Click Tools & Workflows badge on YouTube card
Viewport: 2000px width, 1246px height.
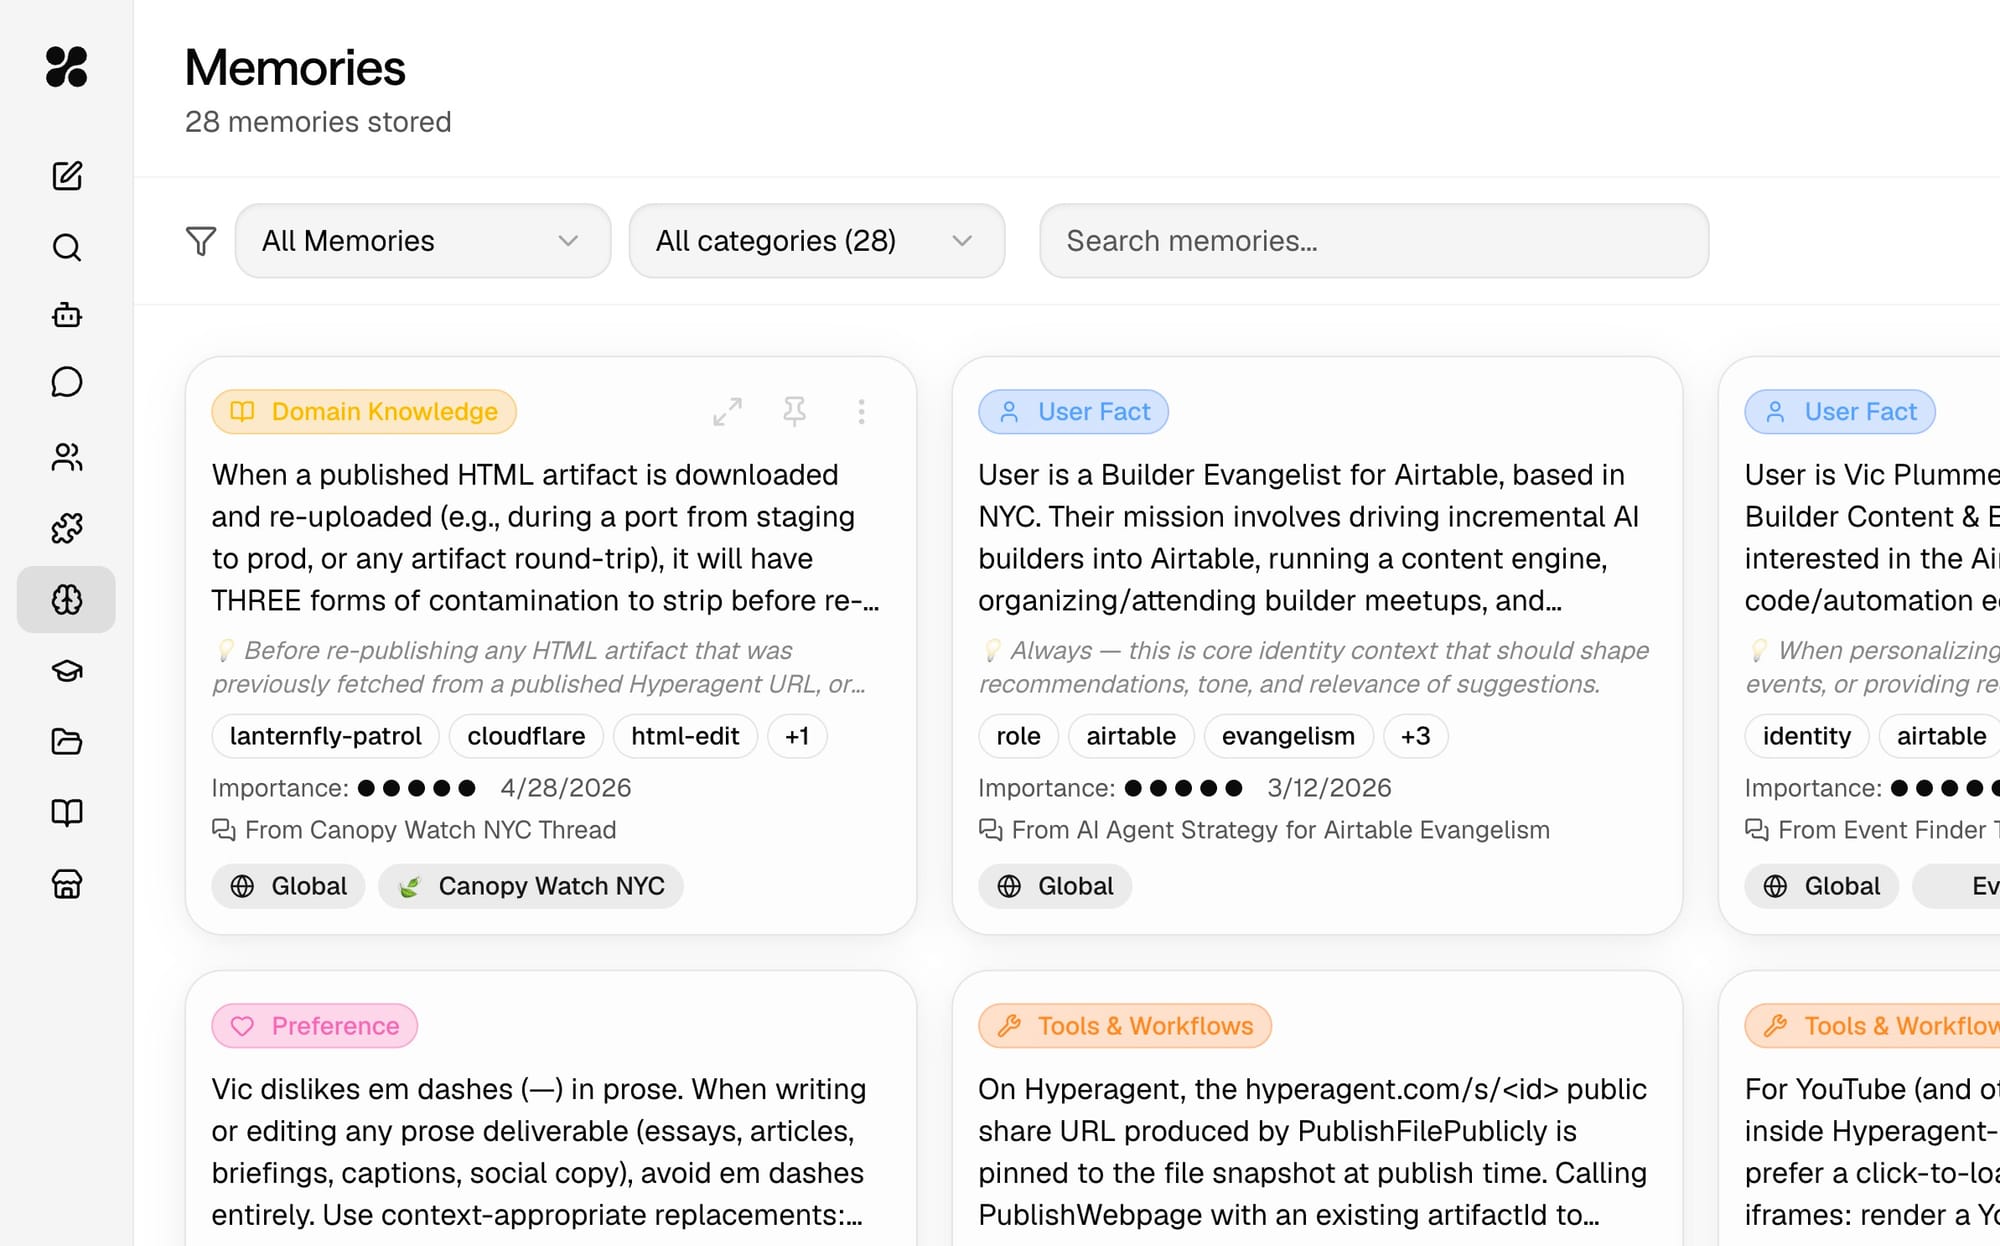click(x=1872, y=1026)
